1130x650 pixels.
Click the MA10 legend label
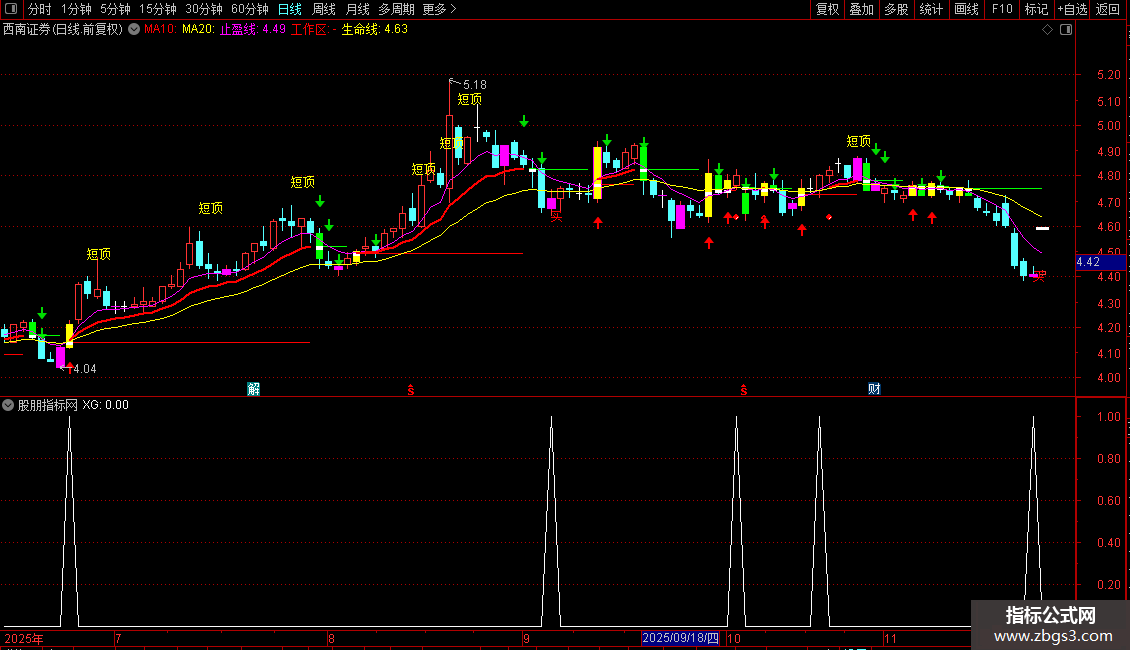click(160, 30)
